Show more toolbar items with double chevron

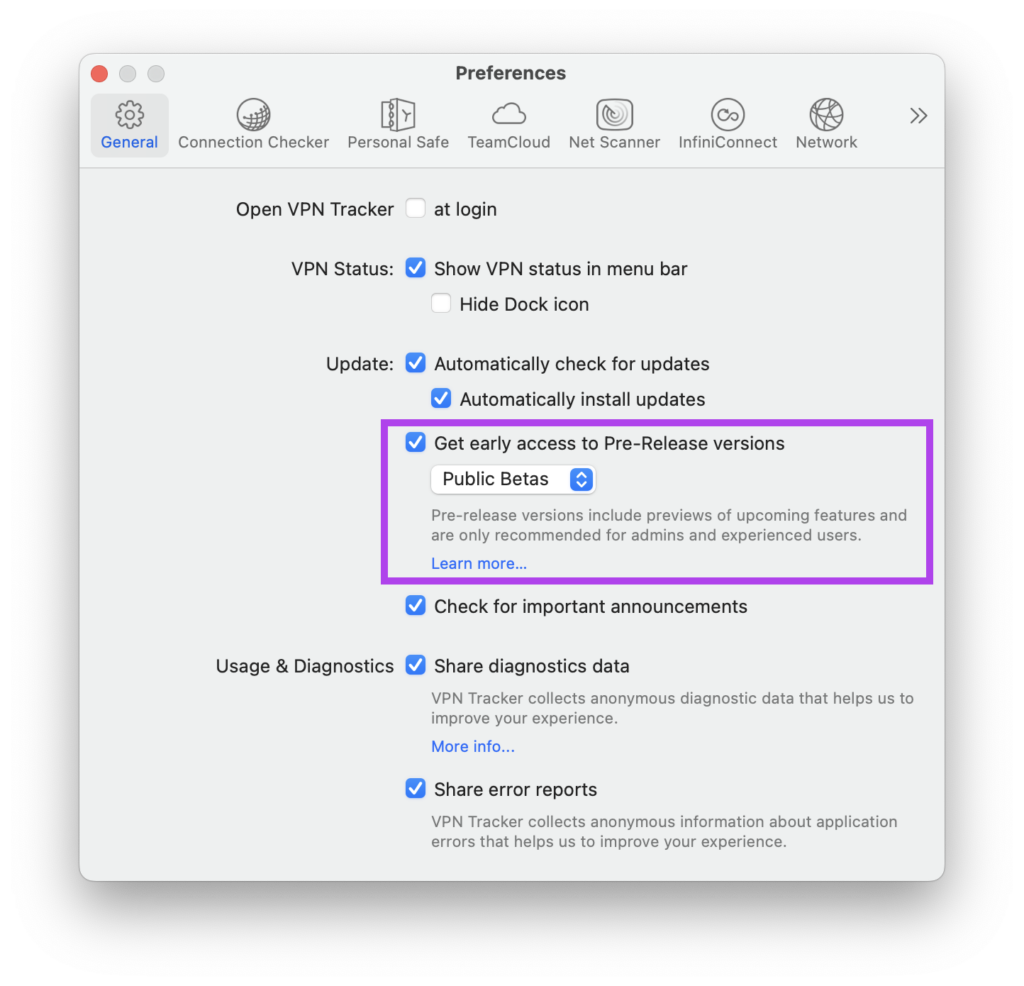click(918, 116)
